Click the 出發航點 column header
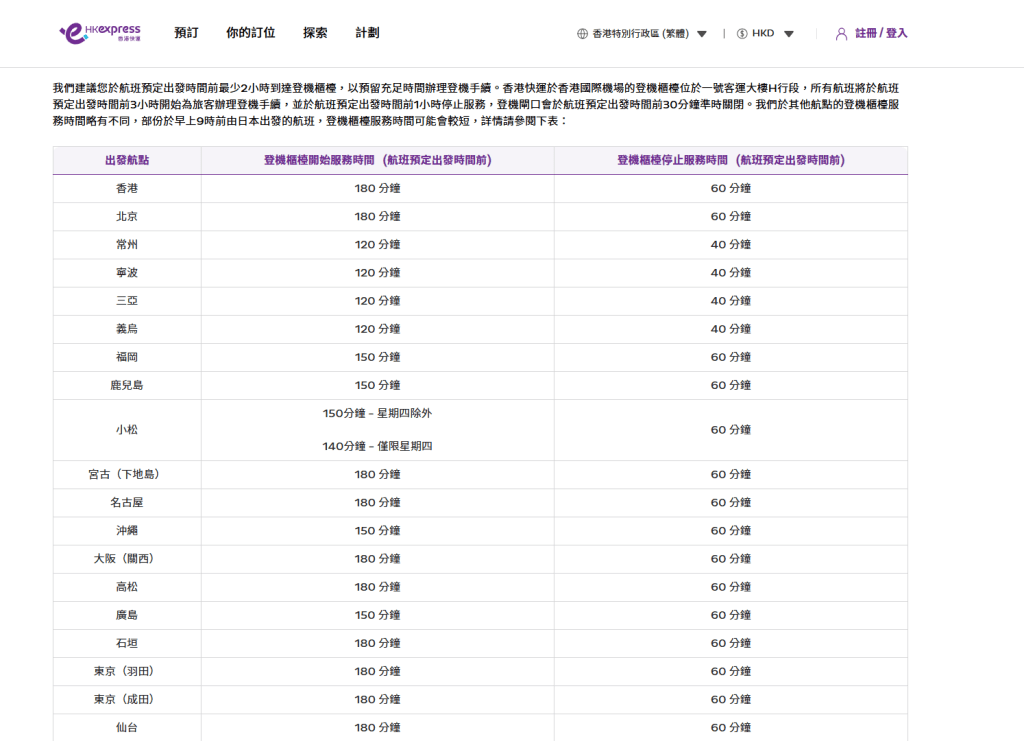The image size is (1024, 741). pyautogui.click(x=127, y=160)
